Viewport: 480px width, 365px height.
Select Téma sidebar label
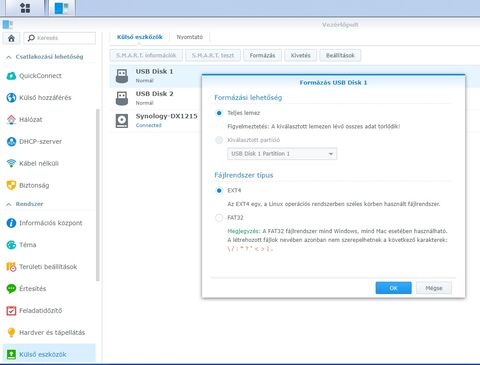coord(28,245)
